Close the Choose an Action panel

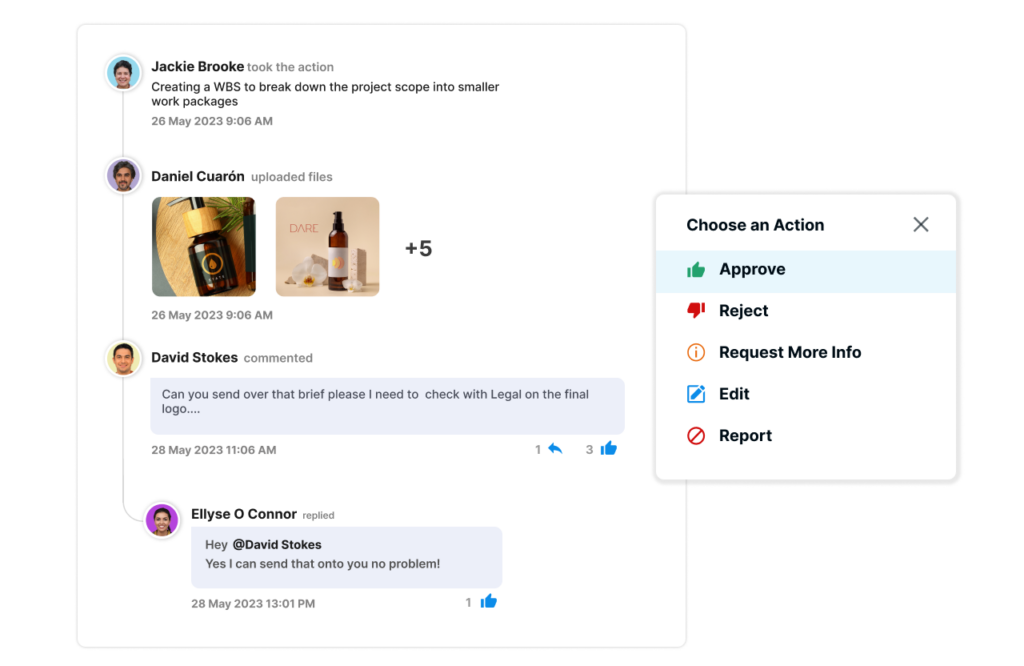(921, 225)
